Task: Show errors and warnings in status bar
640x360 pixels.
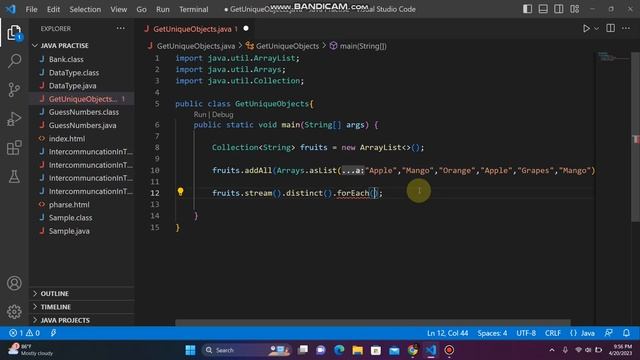Action: [x=24, y=333]
